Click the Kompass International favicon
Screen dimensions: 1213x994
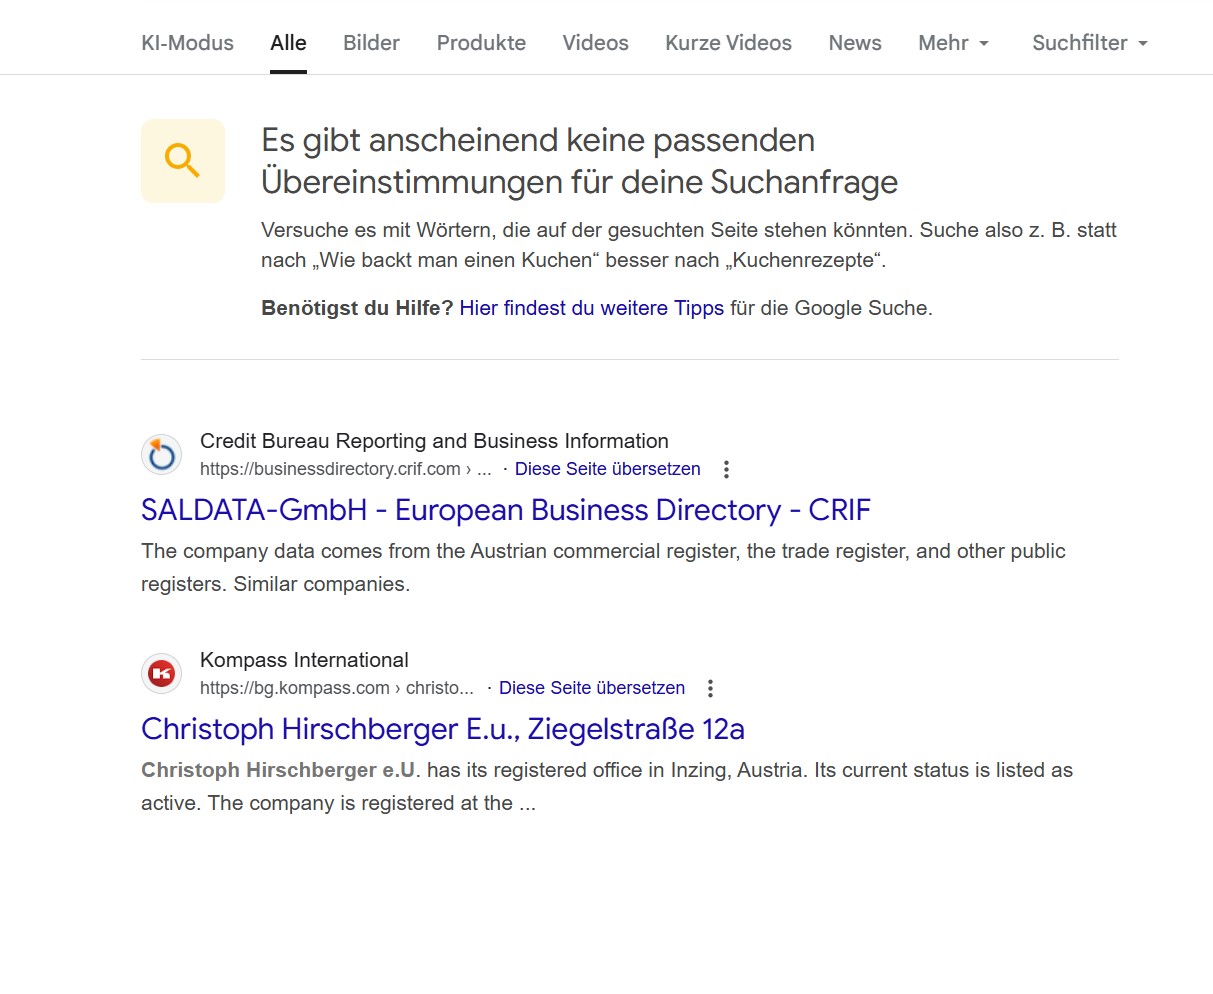(161, 674)
